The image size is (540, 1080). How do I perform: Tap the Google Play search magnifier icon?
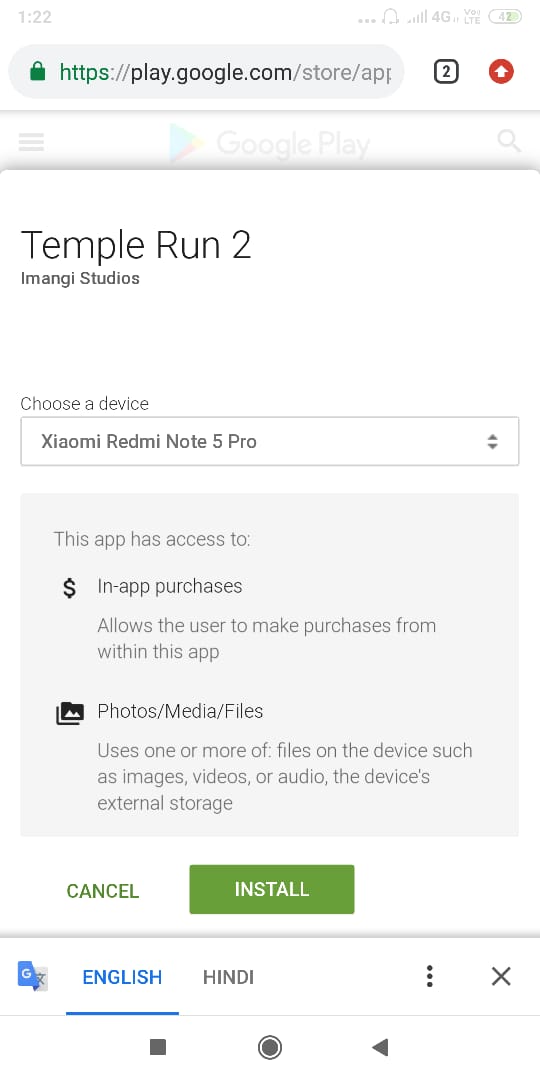[509, 141]
